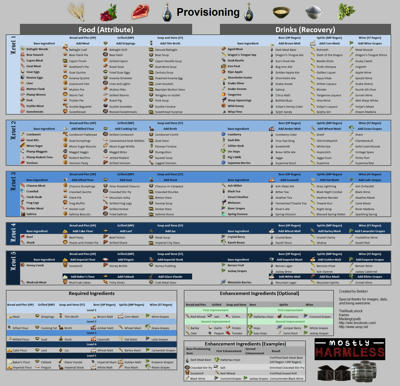
Task: Click the dark crates image below the logo
Action: point(333,373)
